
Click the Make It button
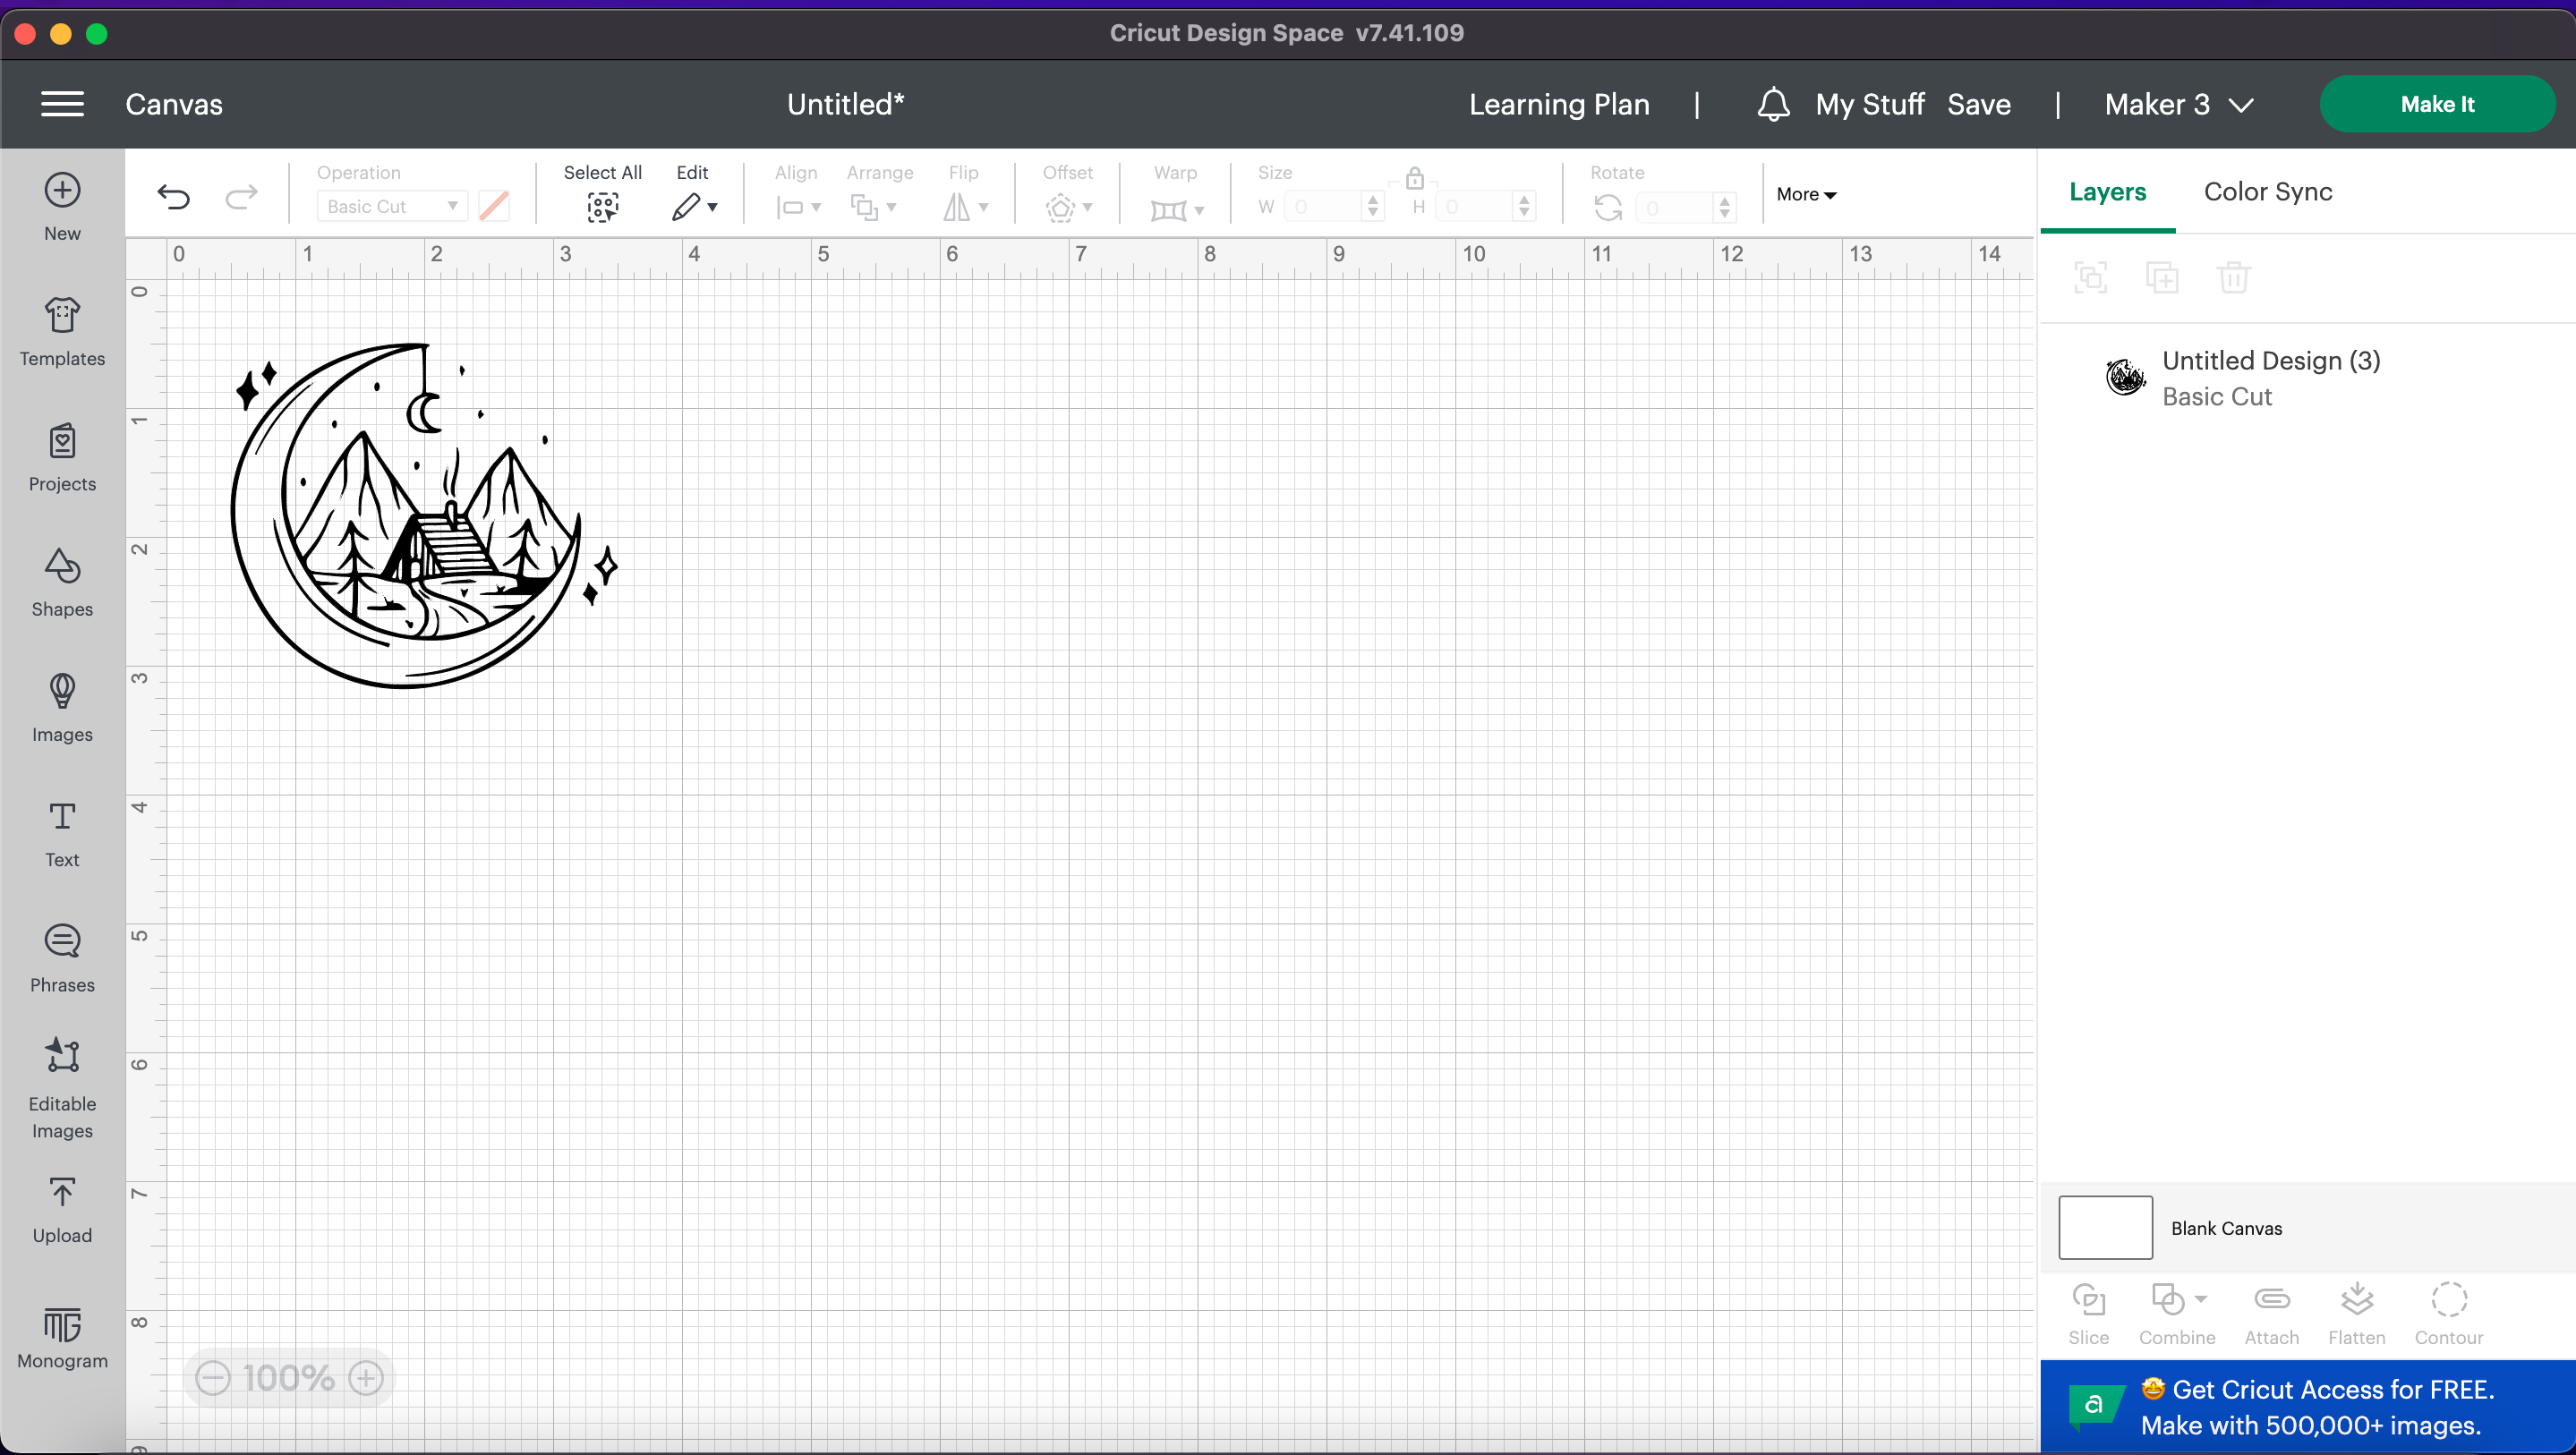(x=2437, y=103)
